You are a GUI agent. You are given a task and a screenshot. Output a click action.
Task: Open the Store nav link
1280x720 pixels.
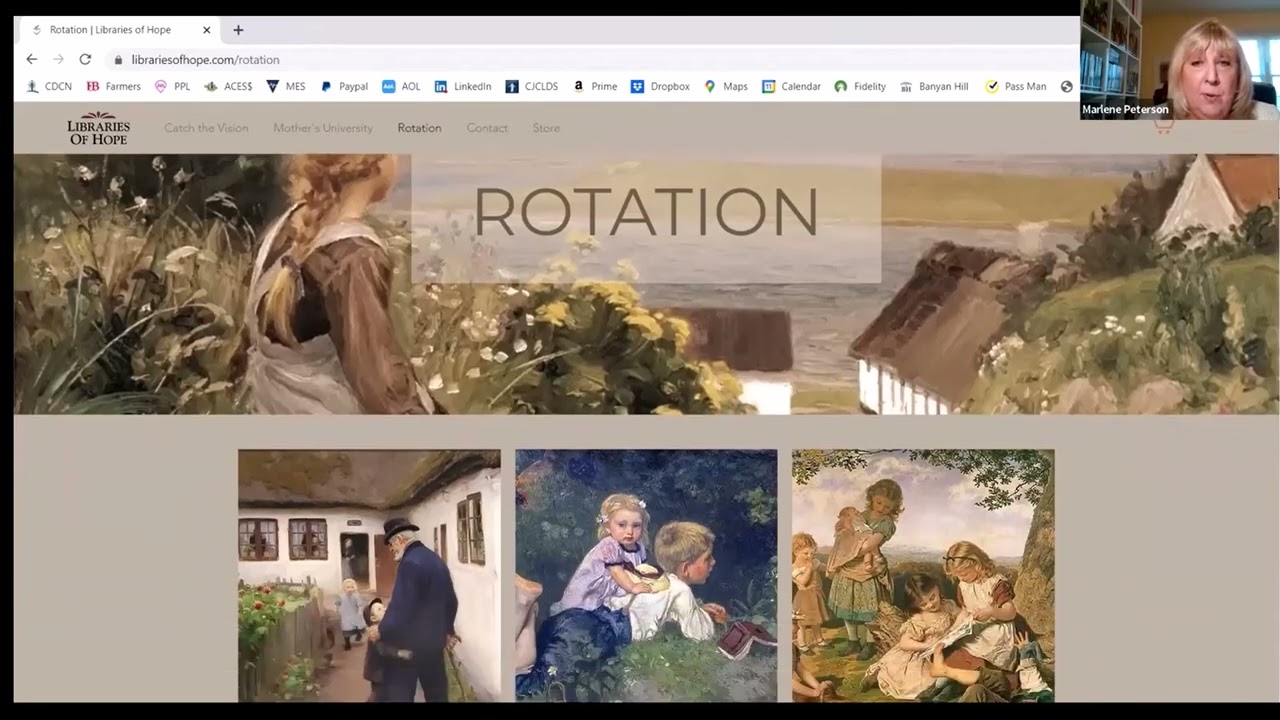coord(546,128)
